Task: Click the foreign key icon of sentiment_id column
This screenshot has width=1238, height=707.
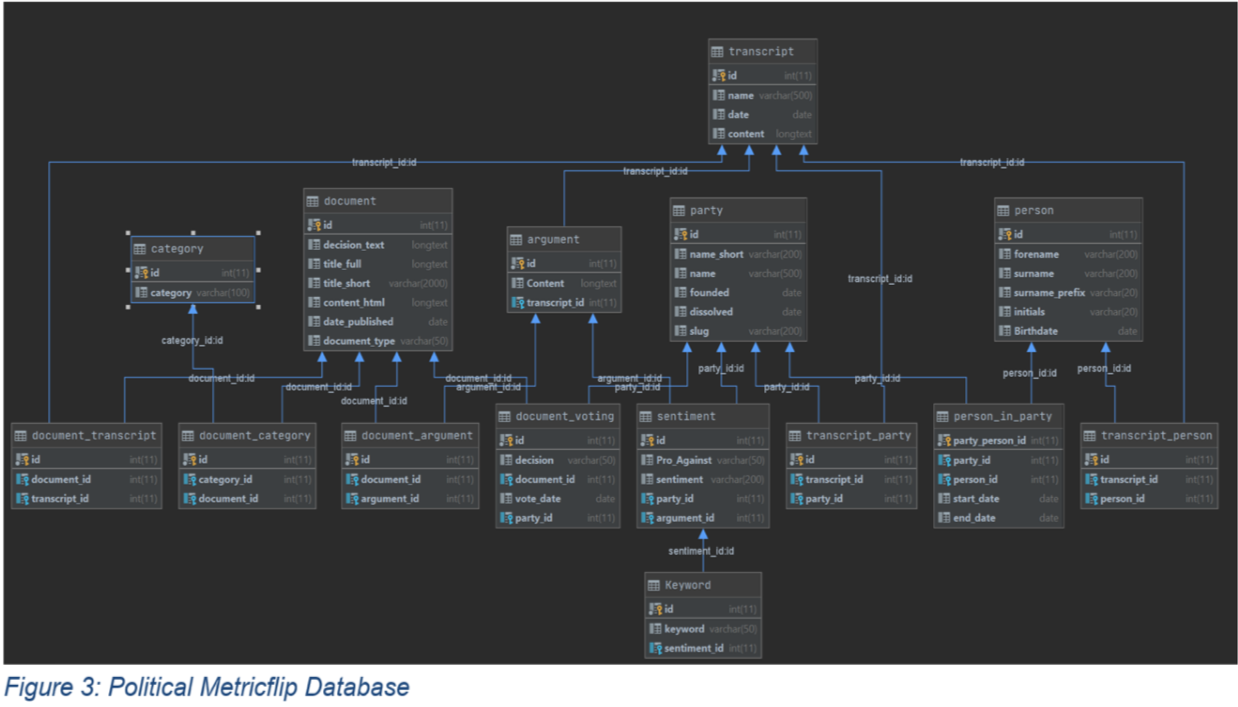Action: (656, 649)
